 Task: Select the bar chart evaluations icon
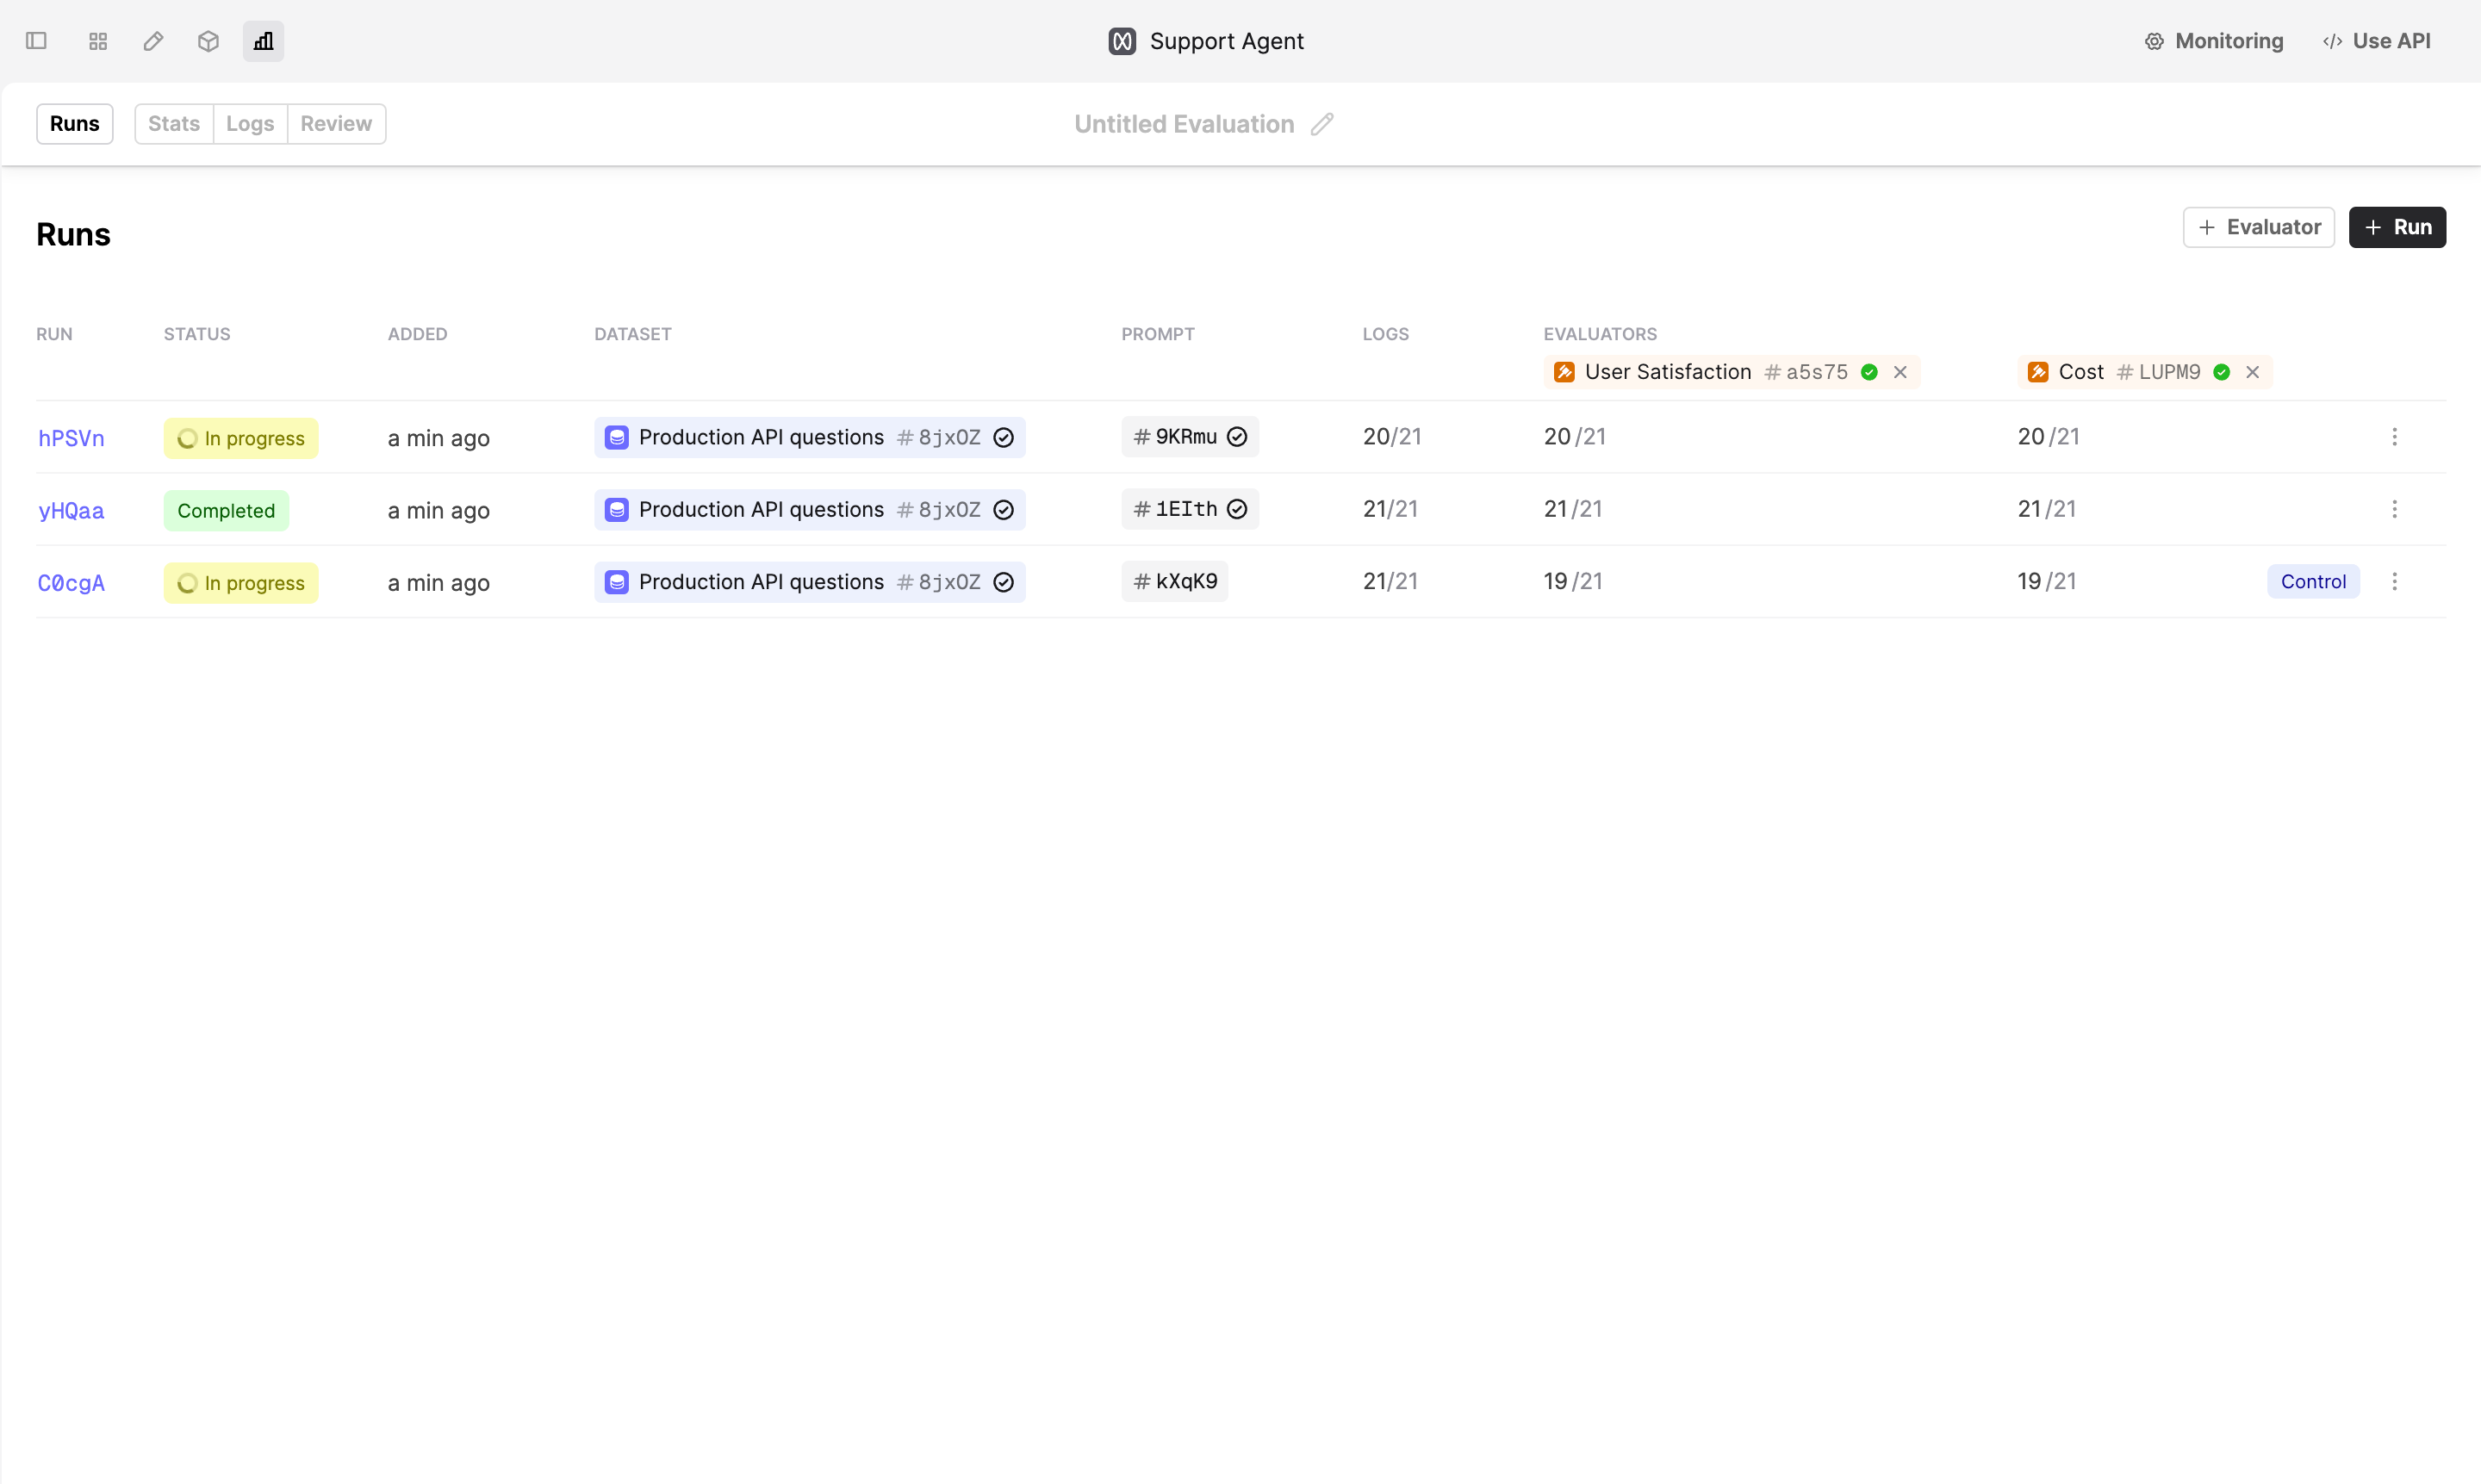(263, 41)
